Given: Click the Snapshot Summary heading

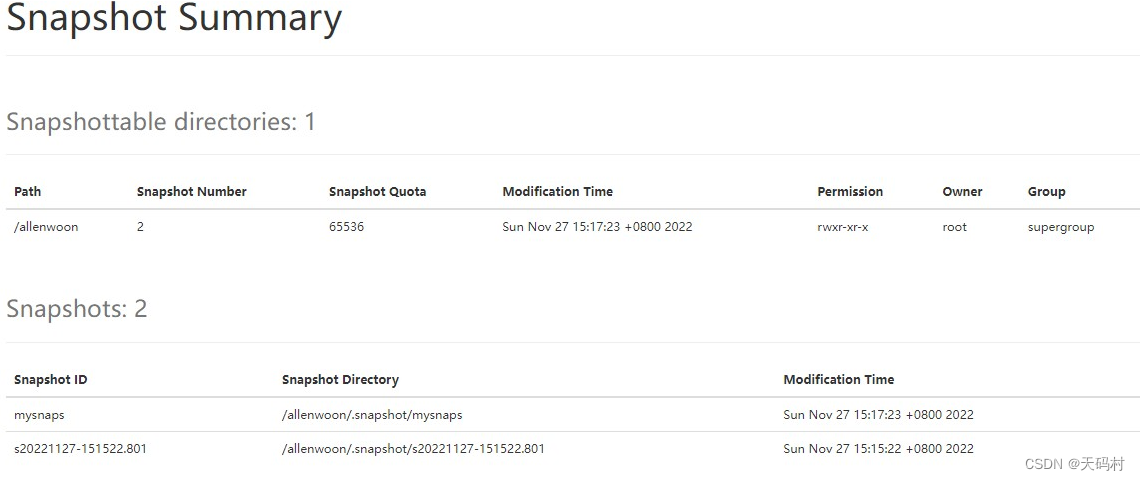Looking at the screenshot, I should tap(174, 19).
